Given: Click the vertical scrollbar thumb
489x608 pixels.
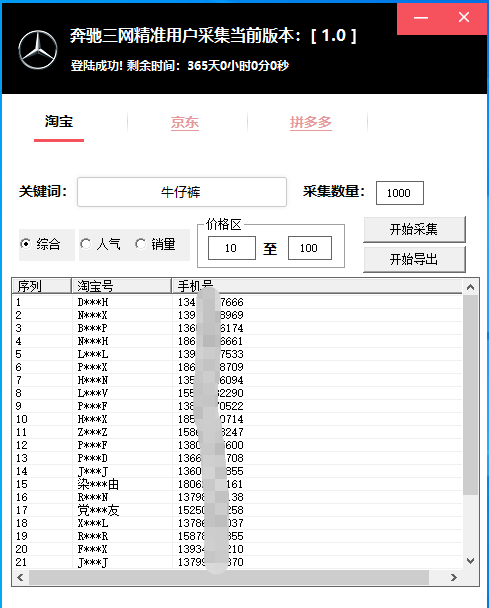Looking at the screenshot, I should click(470, 395).
